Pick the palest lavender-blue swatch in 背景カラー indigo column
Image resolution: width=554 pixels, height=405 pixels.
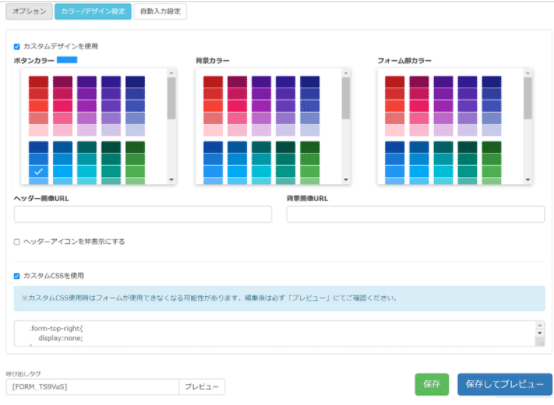tap(310, 130)
